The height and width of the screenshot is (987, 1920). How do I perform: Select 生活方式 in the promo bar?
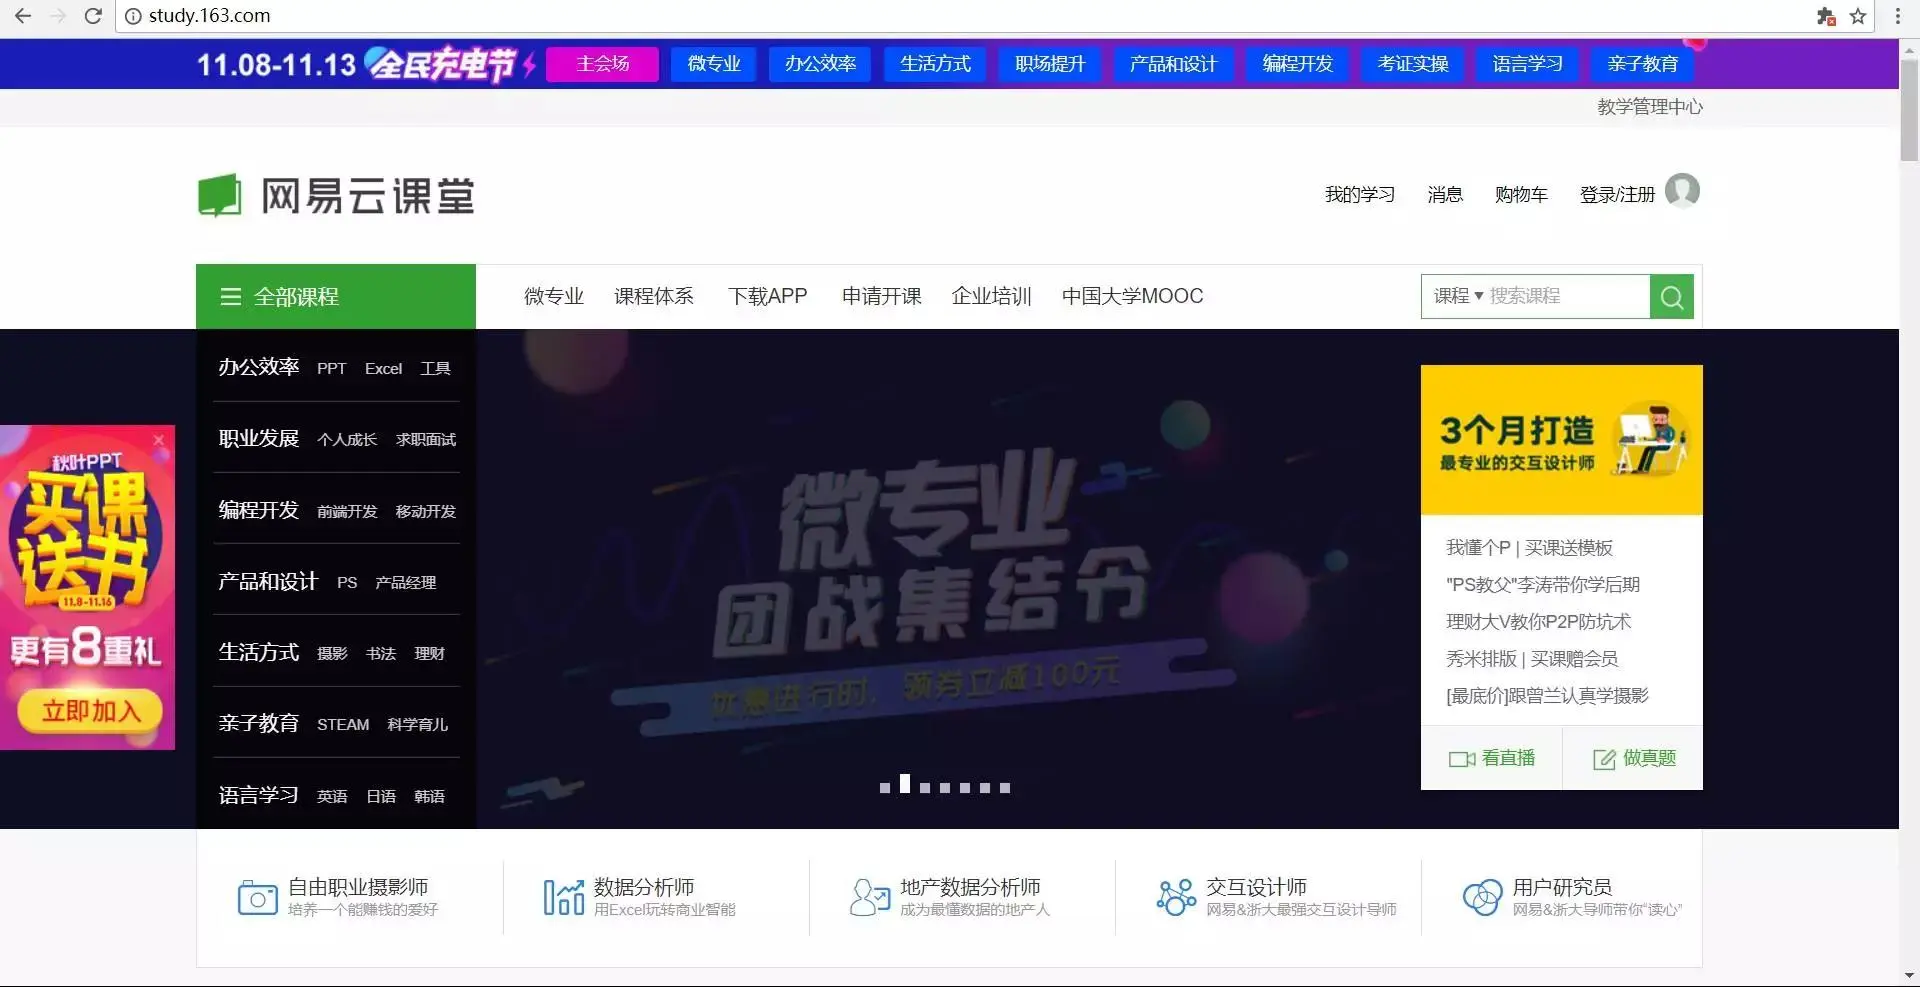pyautogui.click(x=935, y=64)
